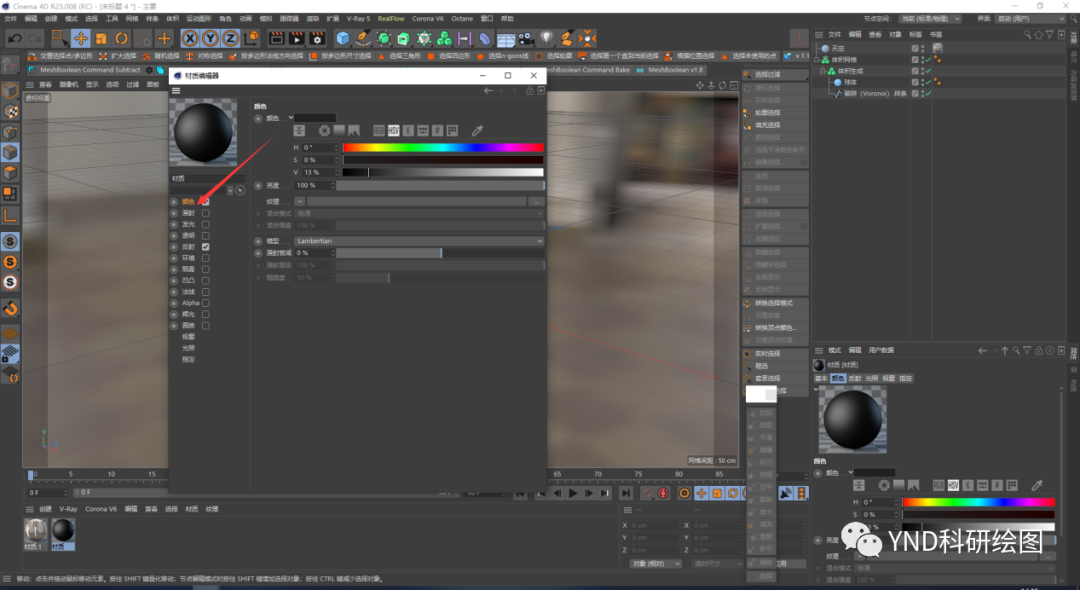Collapse the 体积网格 tree item

[817, 60]
